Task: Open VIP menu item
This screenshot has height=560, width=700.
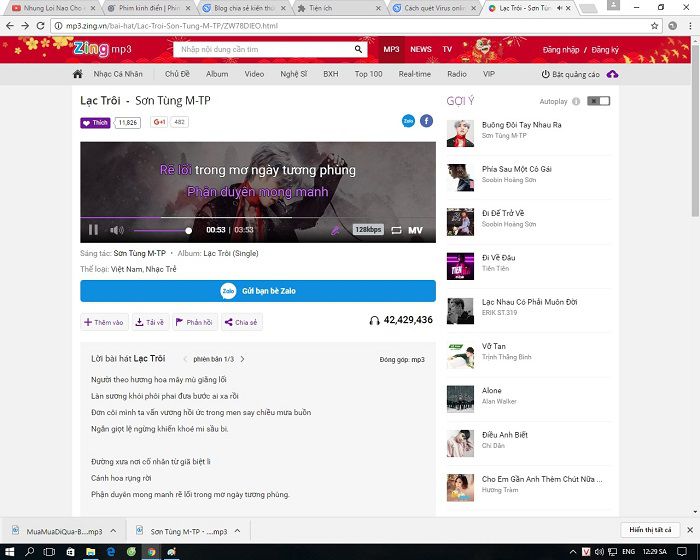Action: point(488,74)
